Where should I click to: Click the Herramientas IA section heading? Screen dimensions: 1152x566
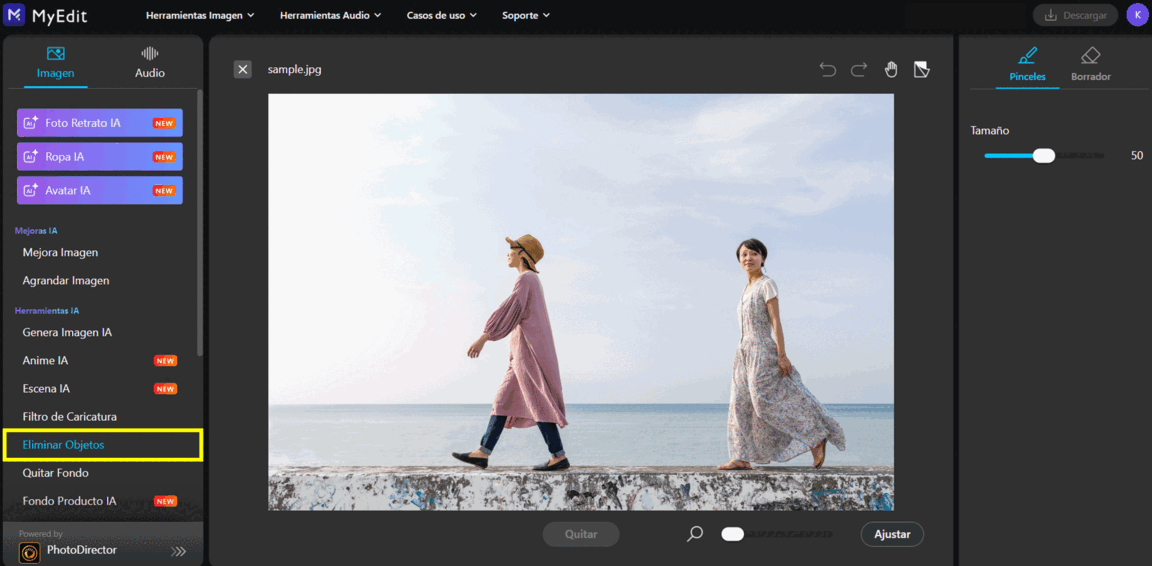point(47,311)
